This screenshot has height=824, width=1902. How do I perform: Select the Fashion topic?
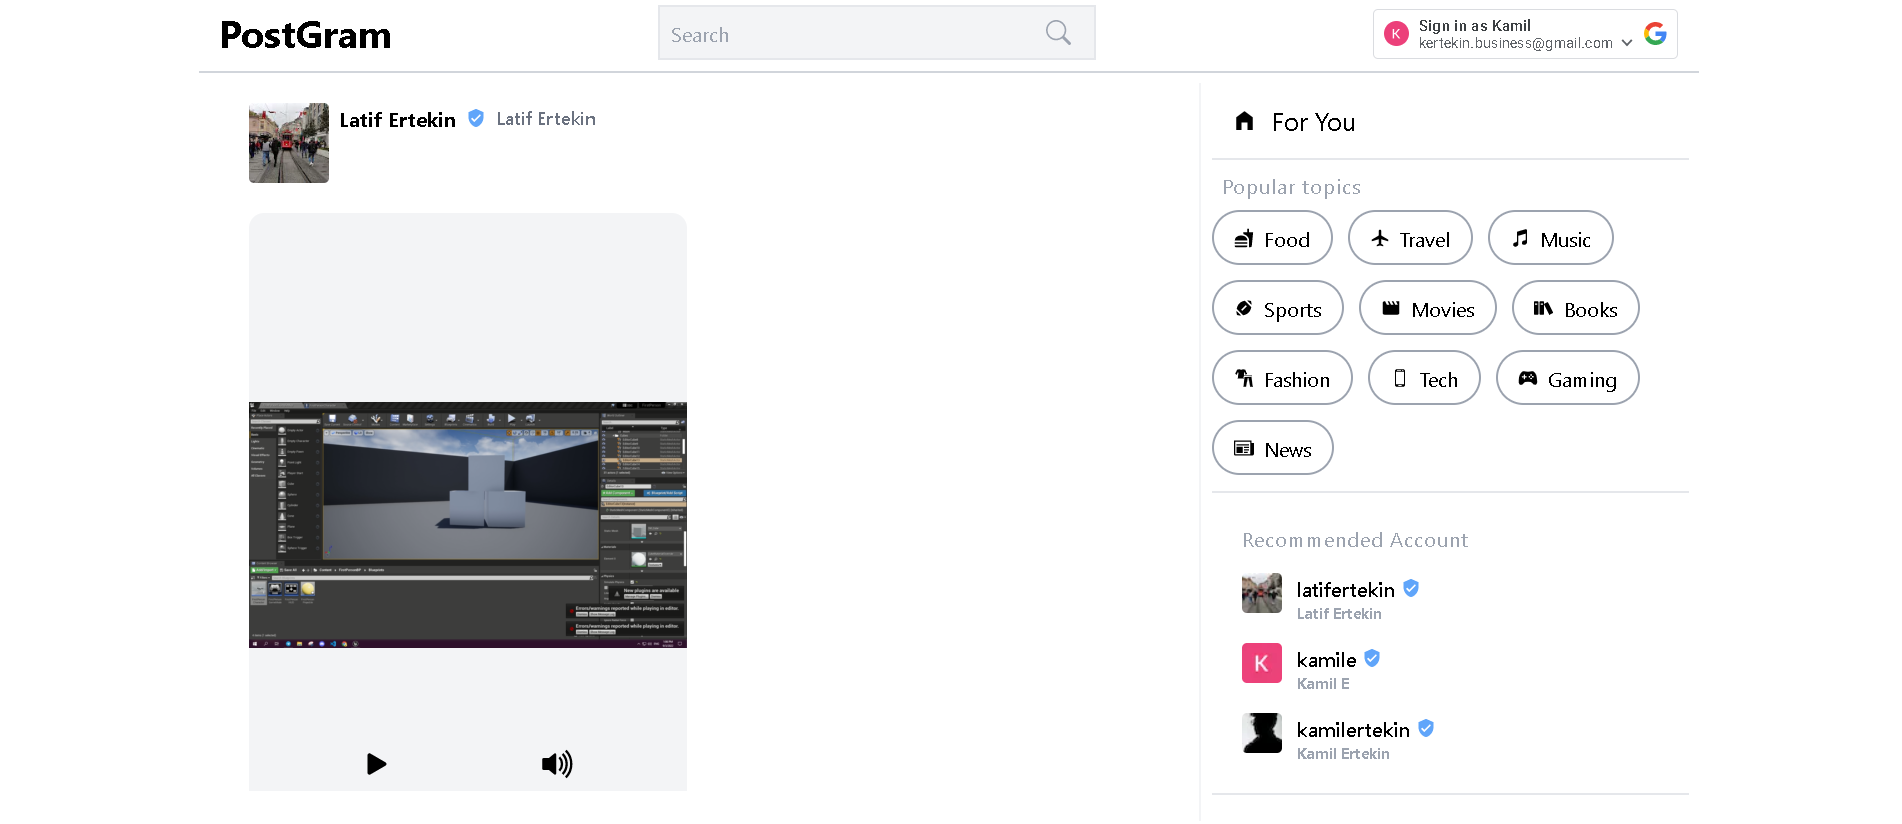point(1282,378)
